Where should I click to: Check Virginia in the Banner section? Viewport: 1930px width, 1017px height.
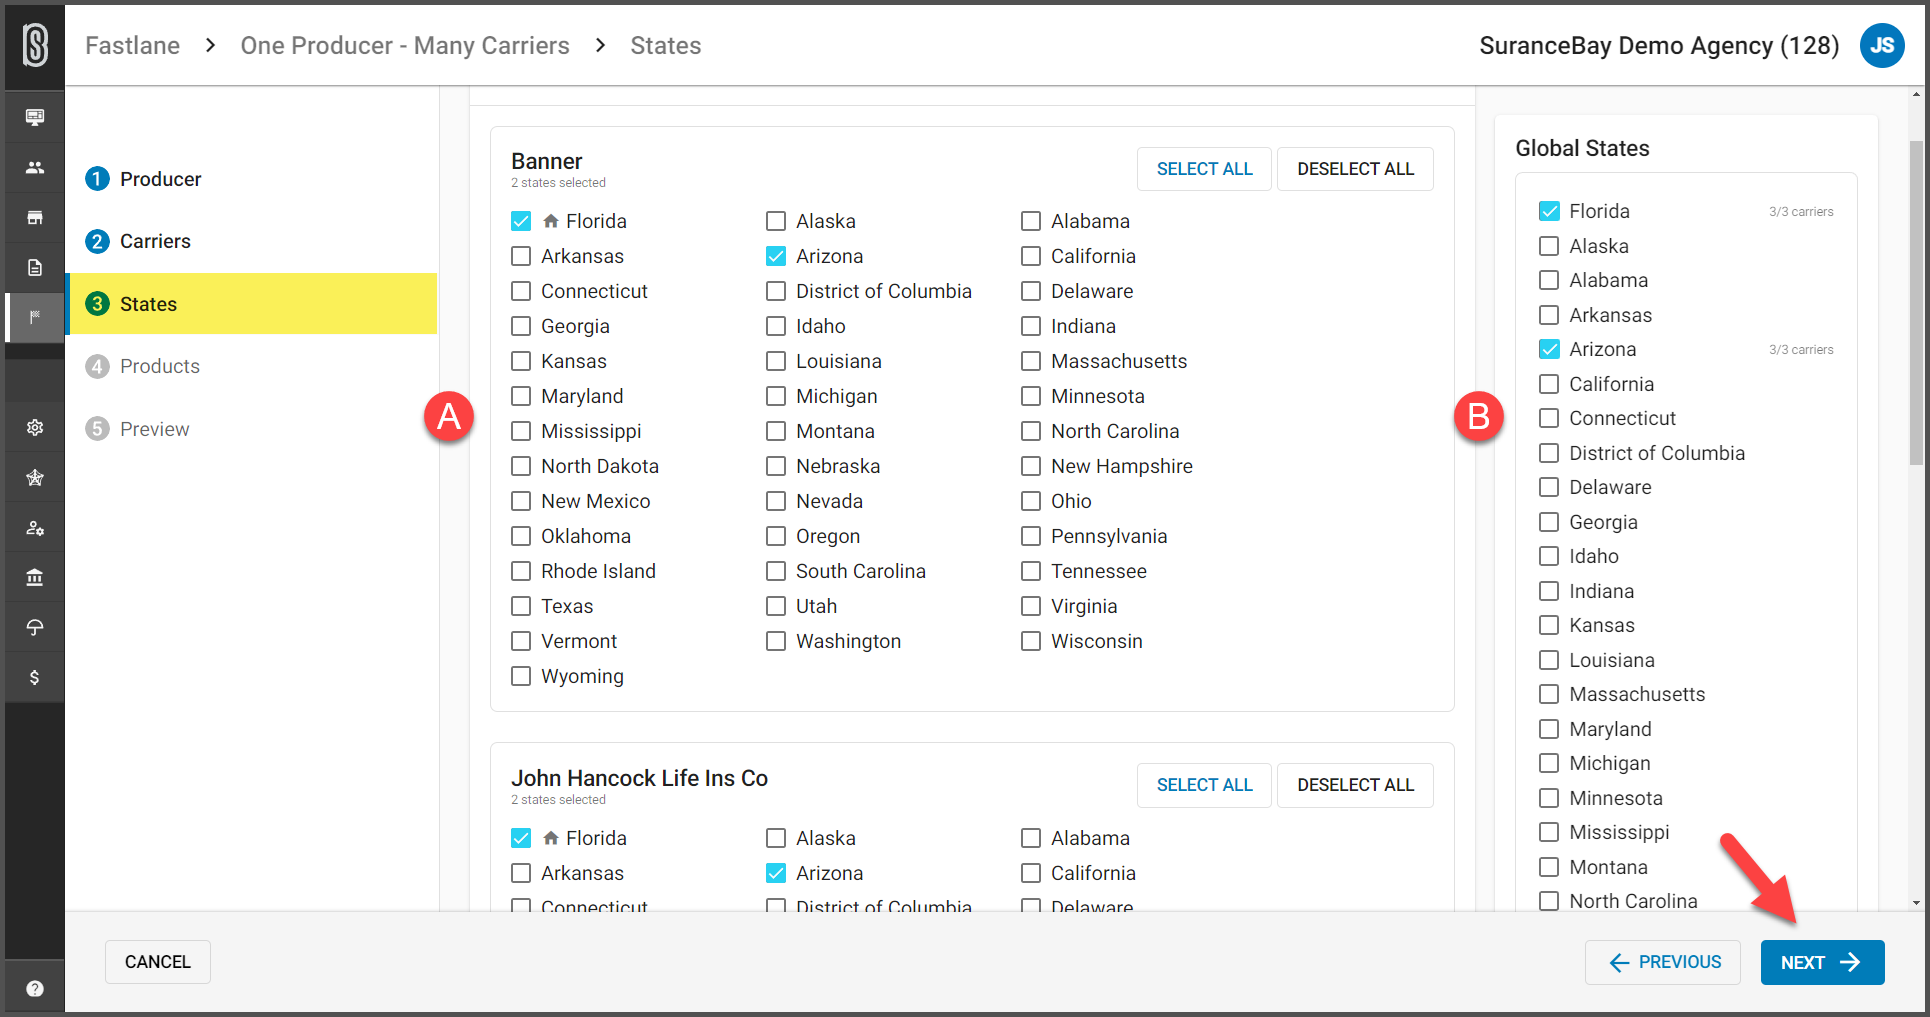pyautogui.click(x=1031, y=606)
